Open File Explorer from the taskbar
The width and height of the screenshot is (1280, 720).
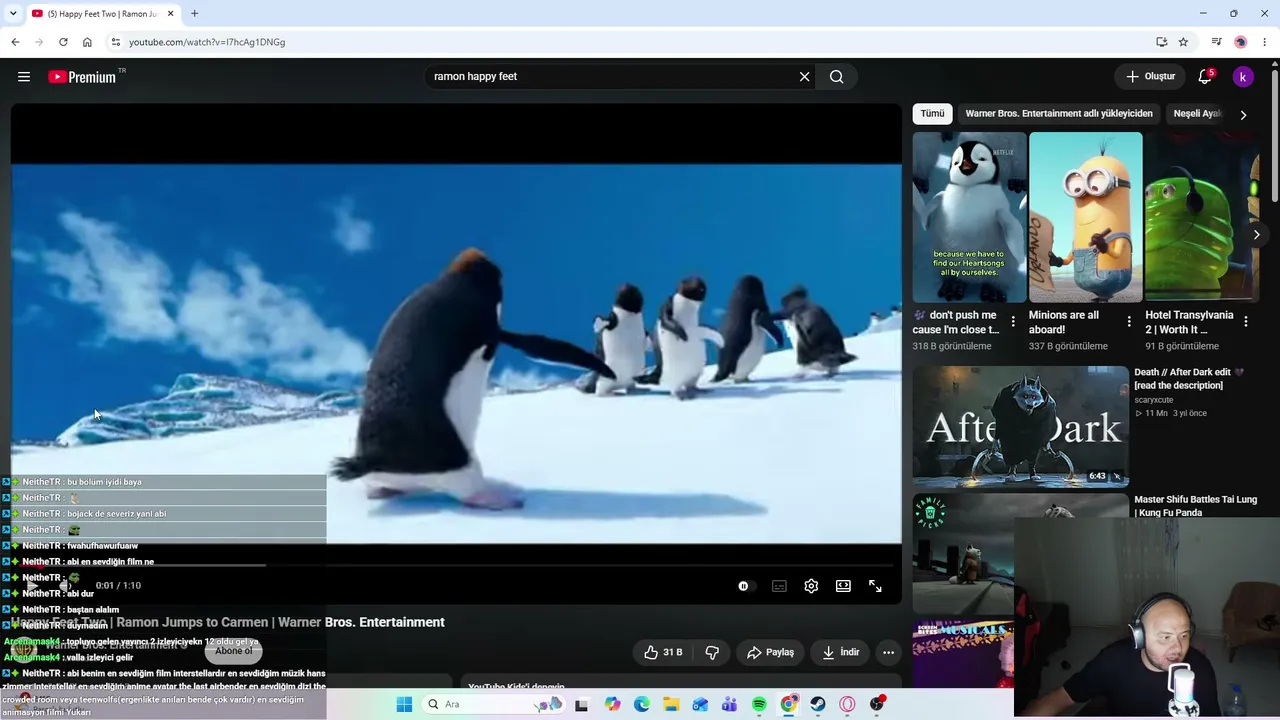click(x=671, y=704)
